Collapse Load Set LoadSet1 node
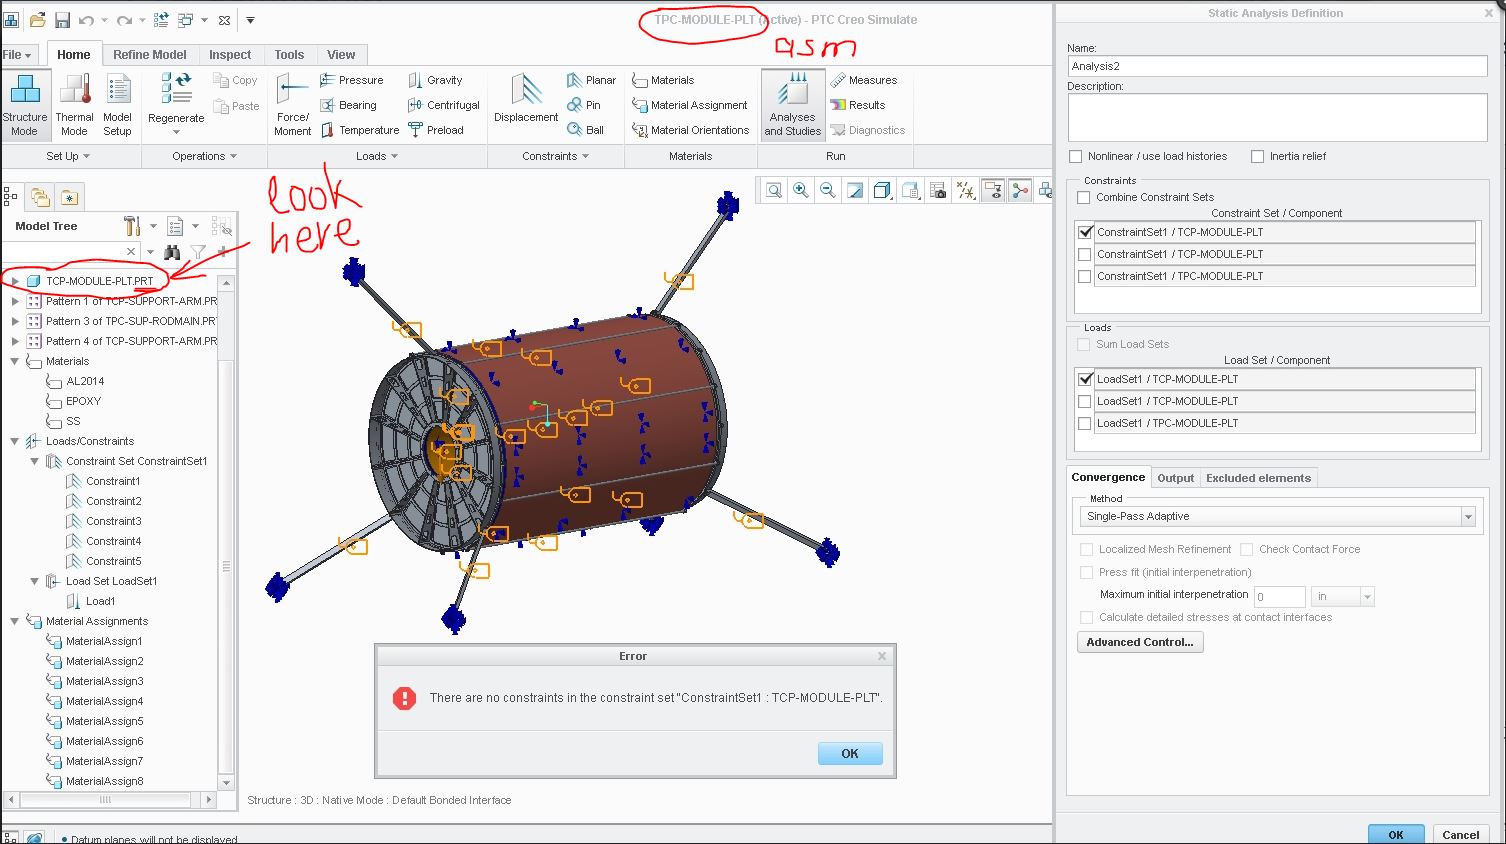The width and height of the screenshot is (1506, 844). [35, 581]
